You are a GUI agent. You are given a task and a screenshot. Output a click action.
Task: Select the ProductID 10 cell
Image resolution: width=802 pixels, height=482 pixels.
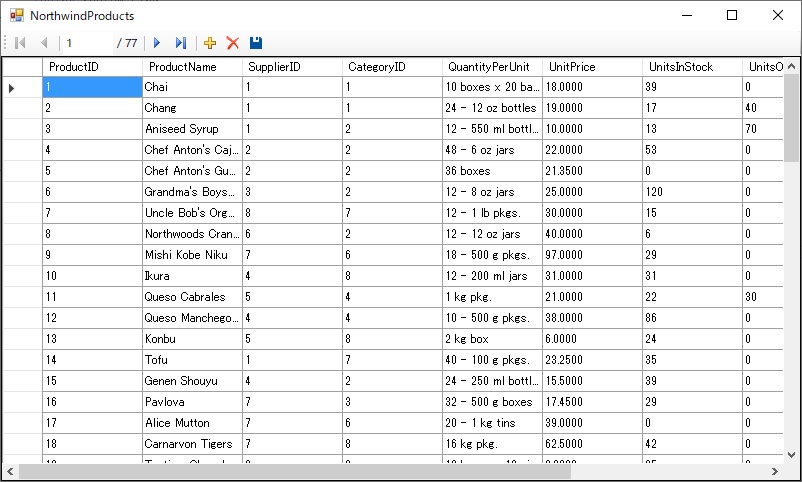92,276
